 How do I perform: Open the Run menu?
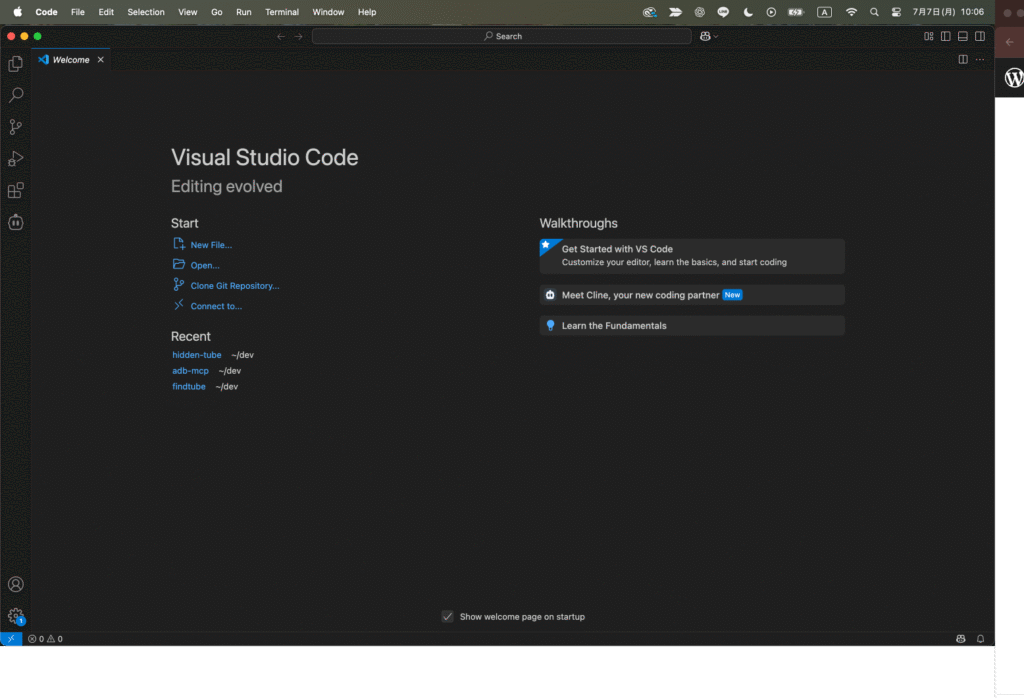coord(244,12)
